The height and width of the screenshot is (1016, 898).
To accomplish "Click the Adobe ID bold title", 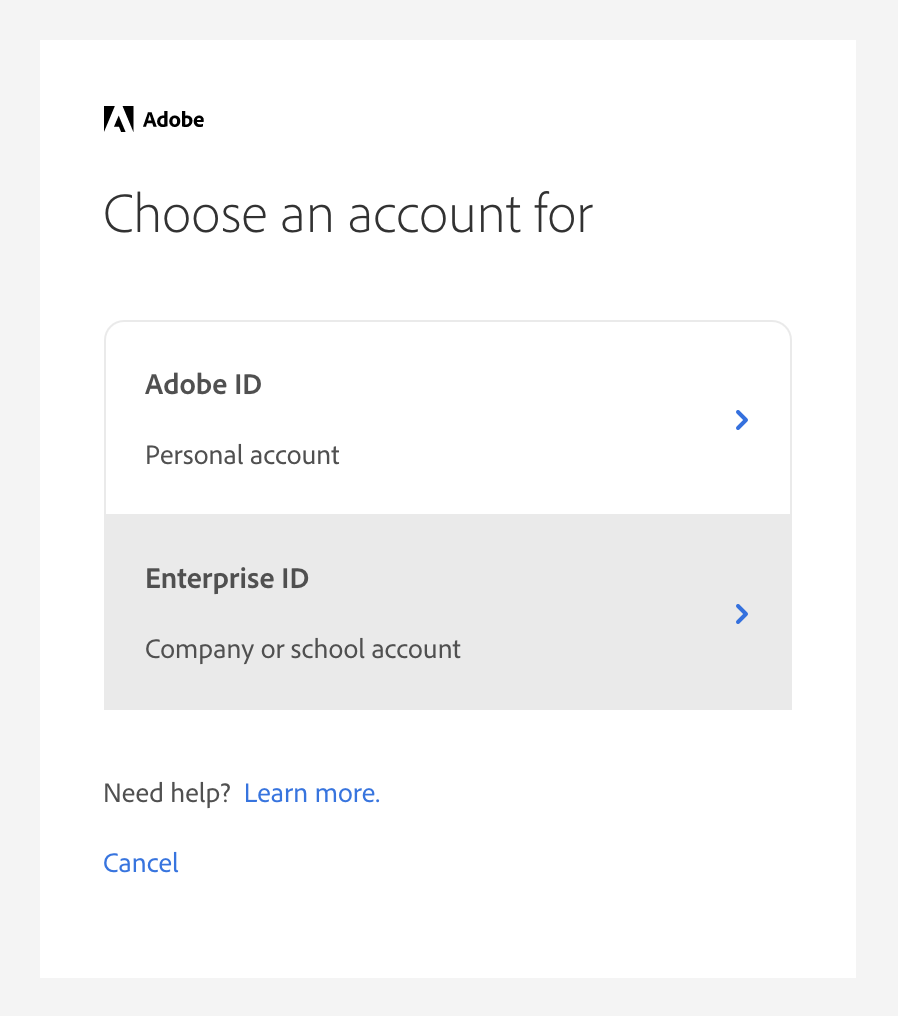I will [x=203, y=385].
